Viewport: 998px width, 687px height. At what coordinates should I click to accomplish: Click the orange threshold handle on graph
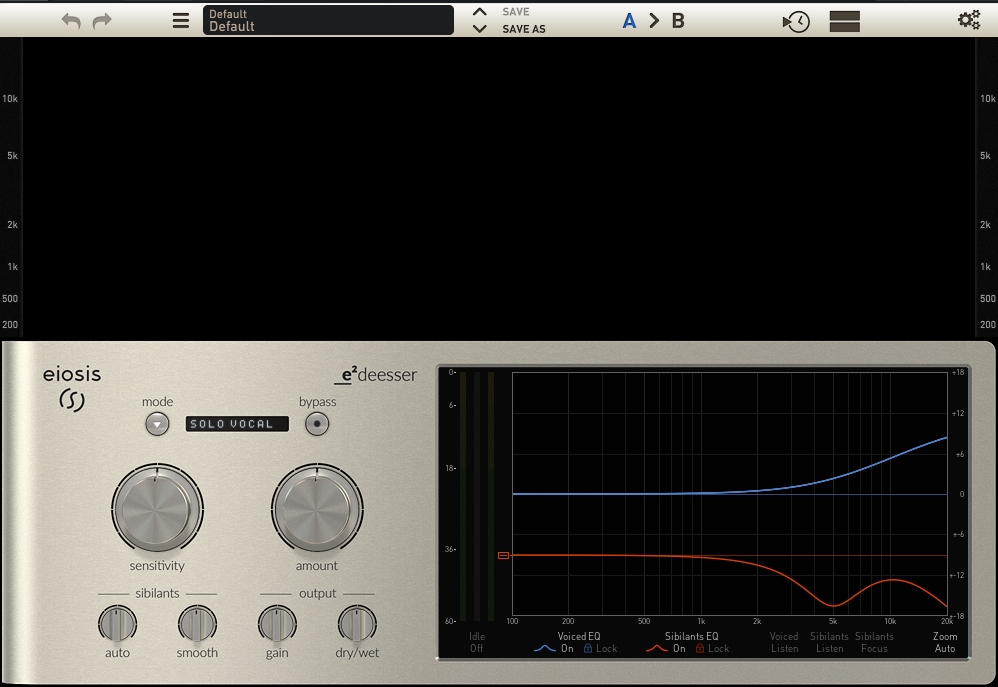tap(504, 555)
